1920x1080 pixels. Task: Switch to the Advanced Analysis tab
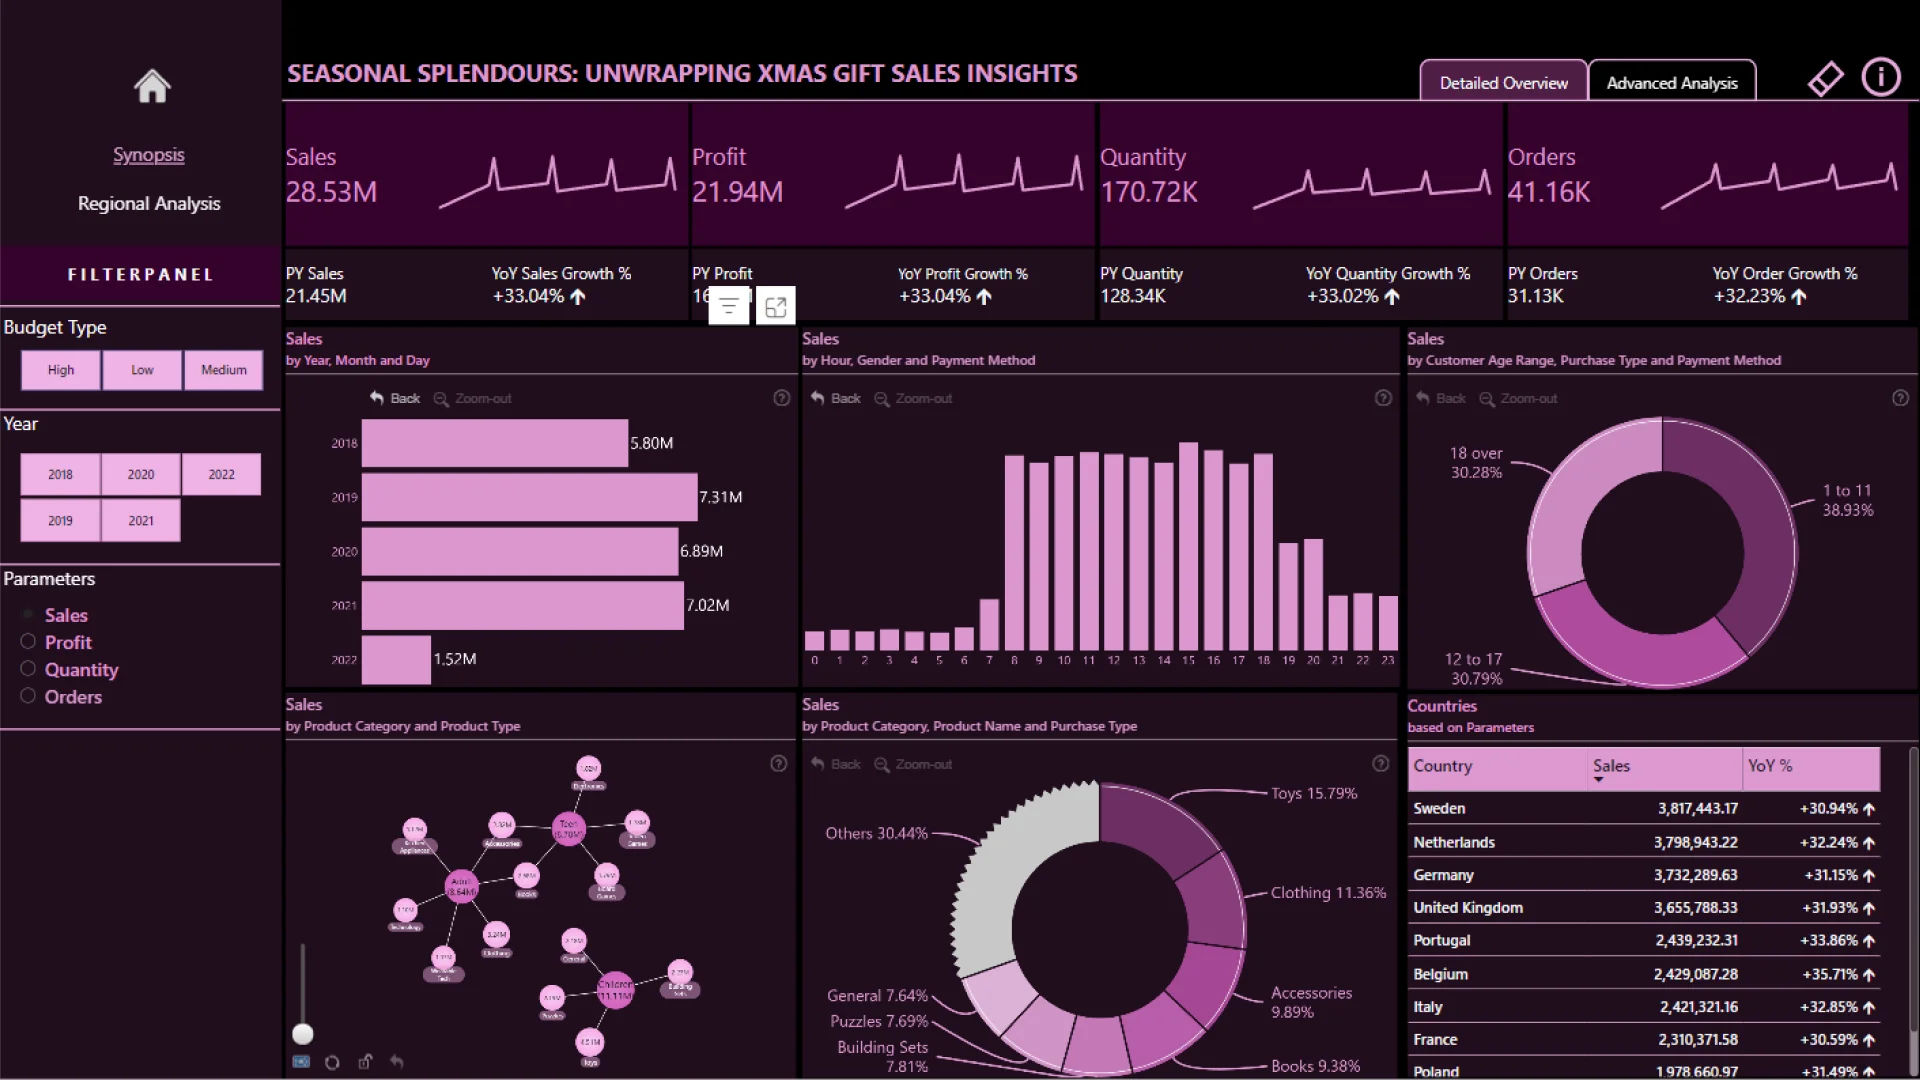coord(1672,82)
